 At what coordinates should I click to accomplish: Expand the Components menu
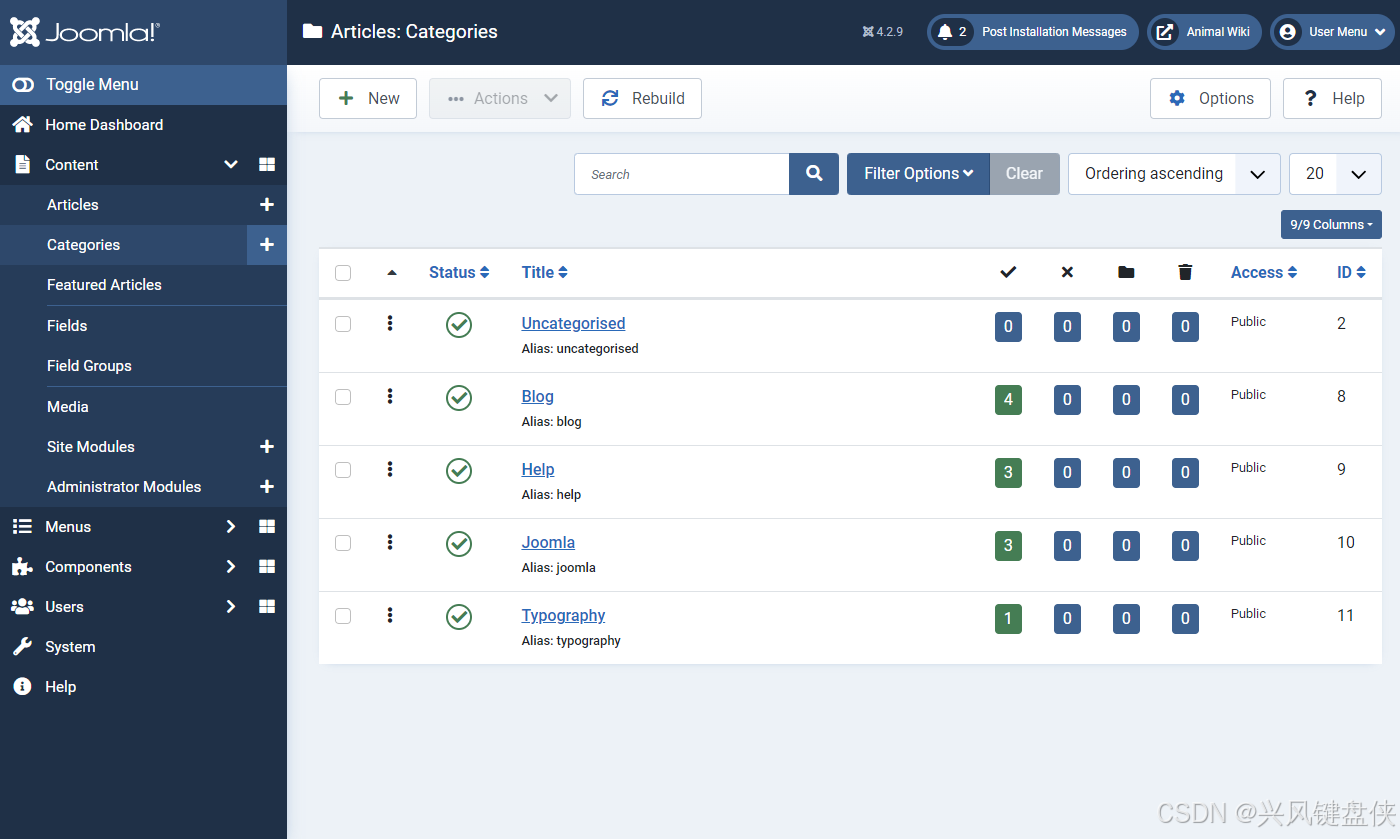[88, 567]
